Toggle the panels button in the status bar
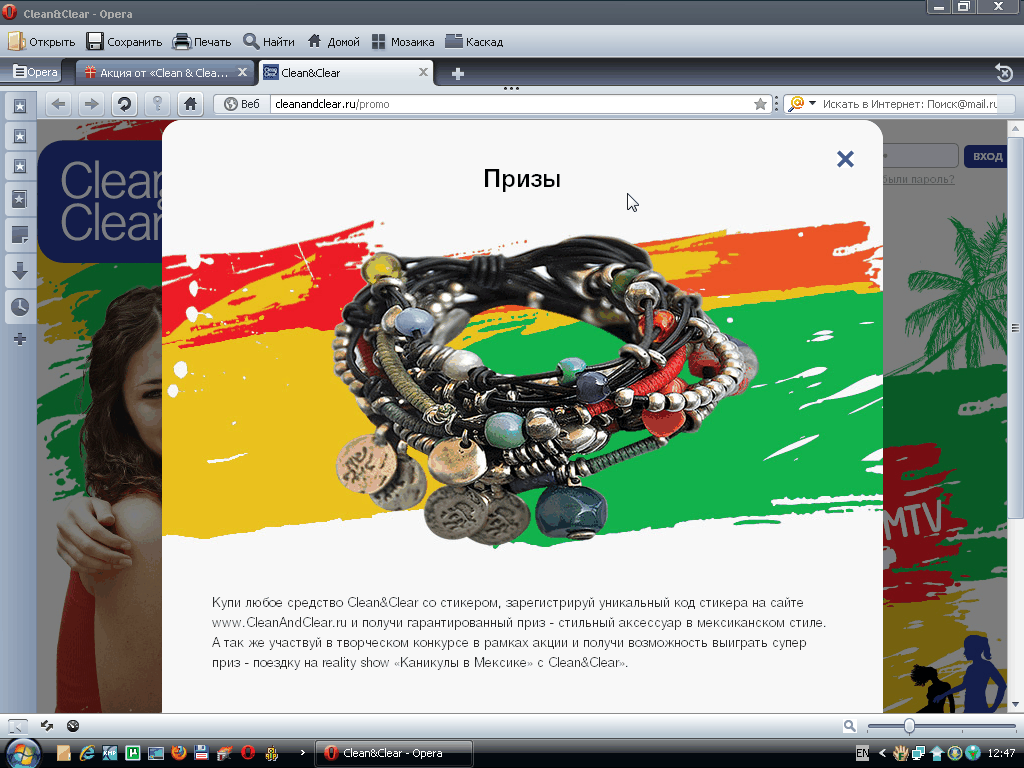 [x=18, y=726]
